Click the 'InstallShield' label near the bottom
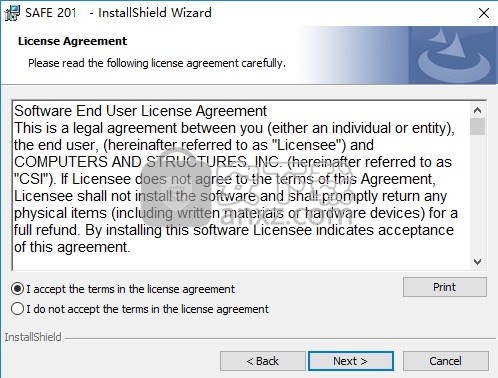 click(33, 337)
